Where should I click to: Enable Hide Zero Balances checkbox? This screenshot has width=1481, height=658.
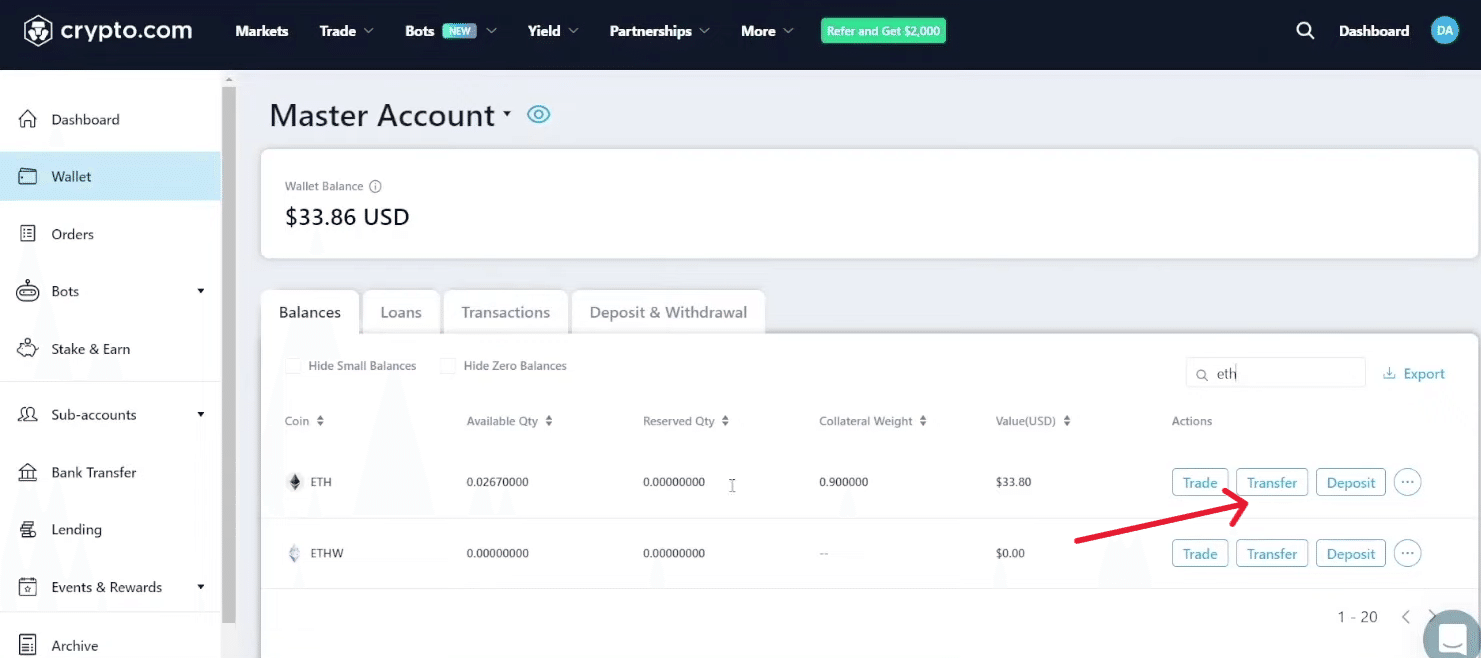(448, 366)
